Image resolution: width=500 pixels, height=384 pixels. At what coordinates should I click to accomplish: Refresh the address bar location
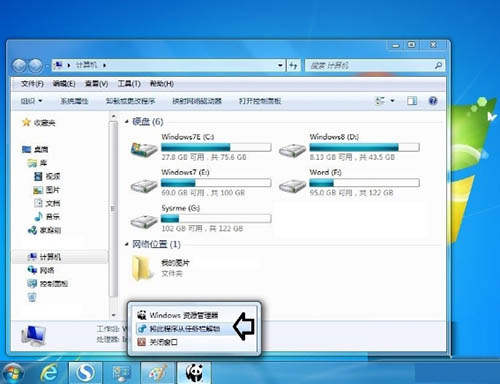point(294,65)
